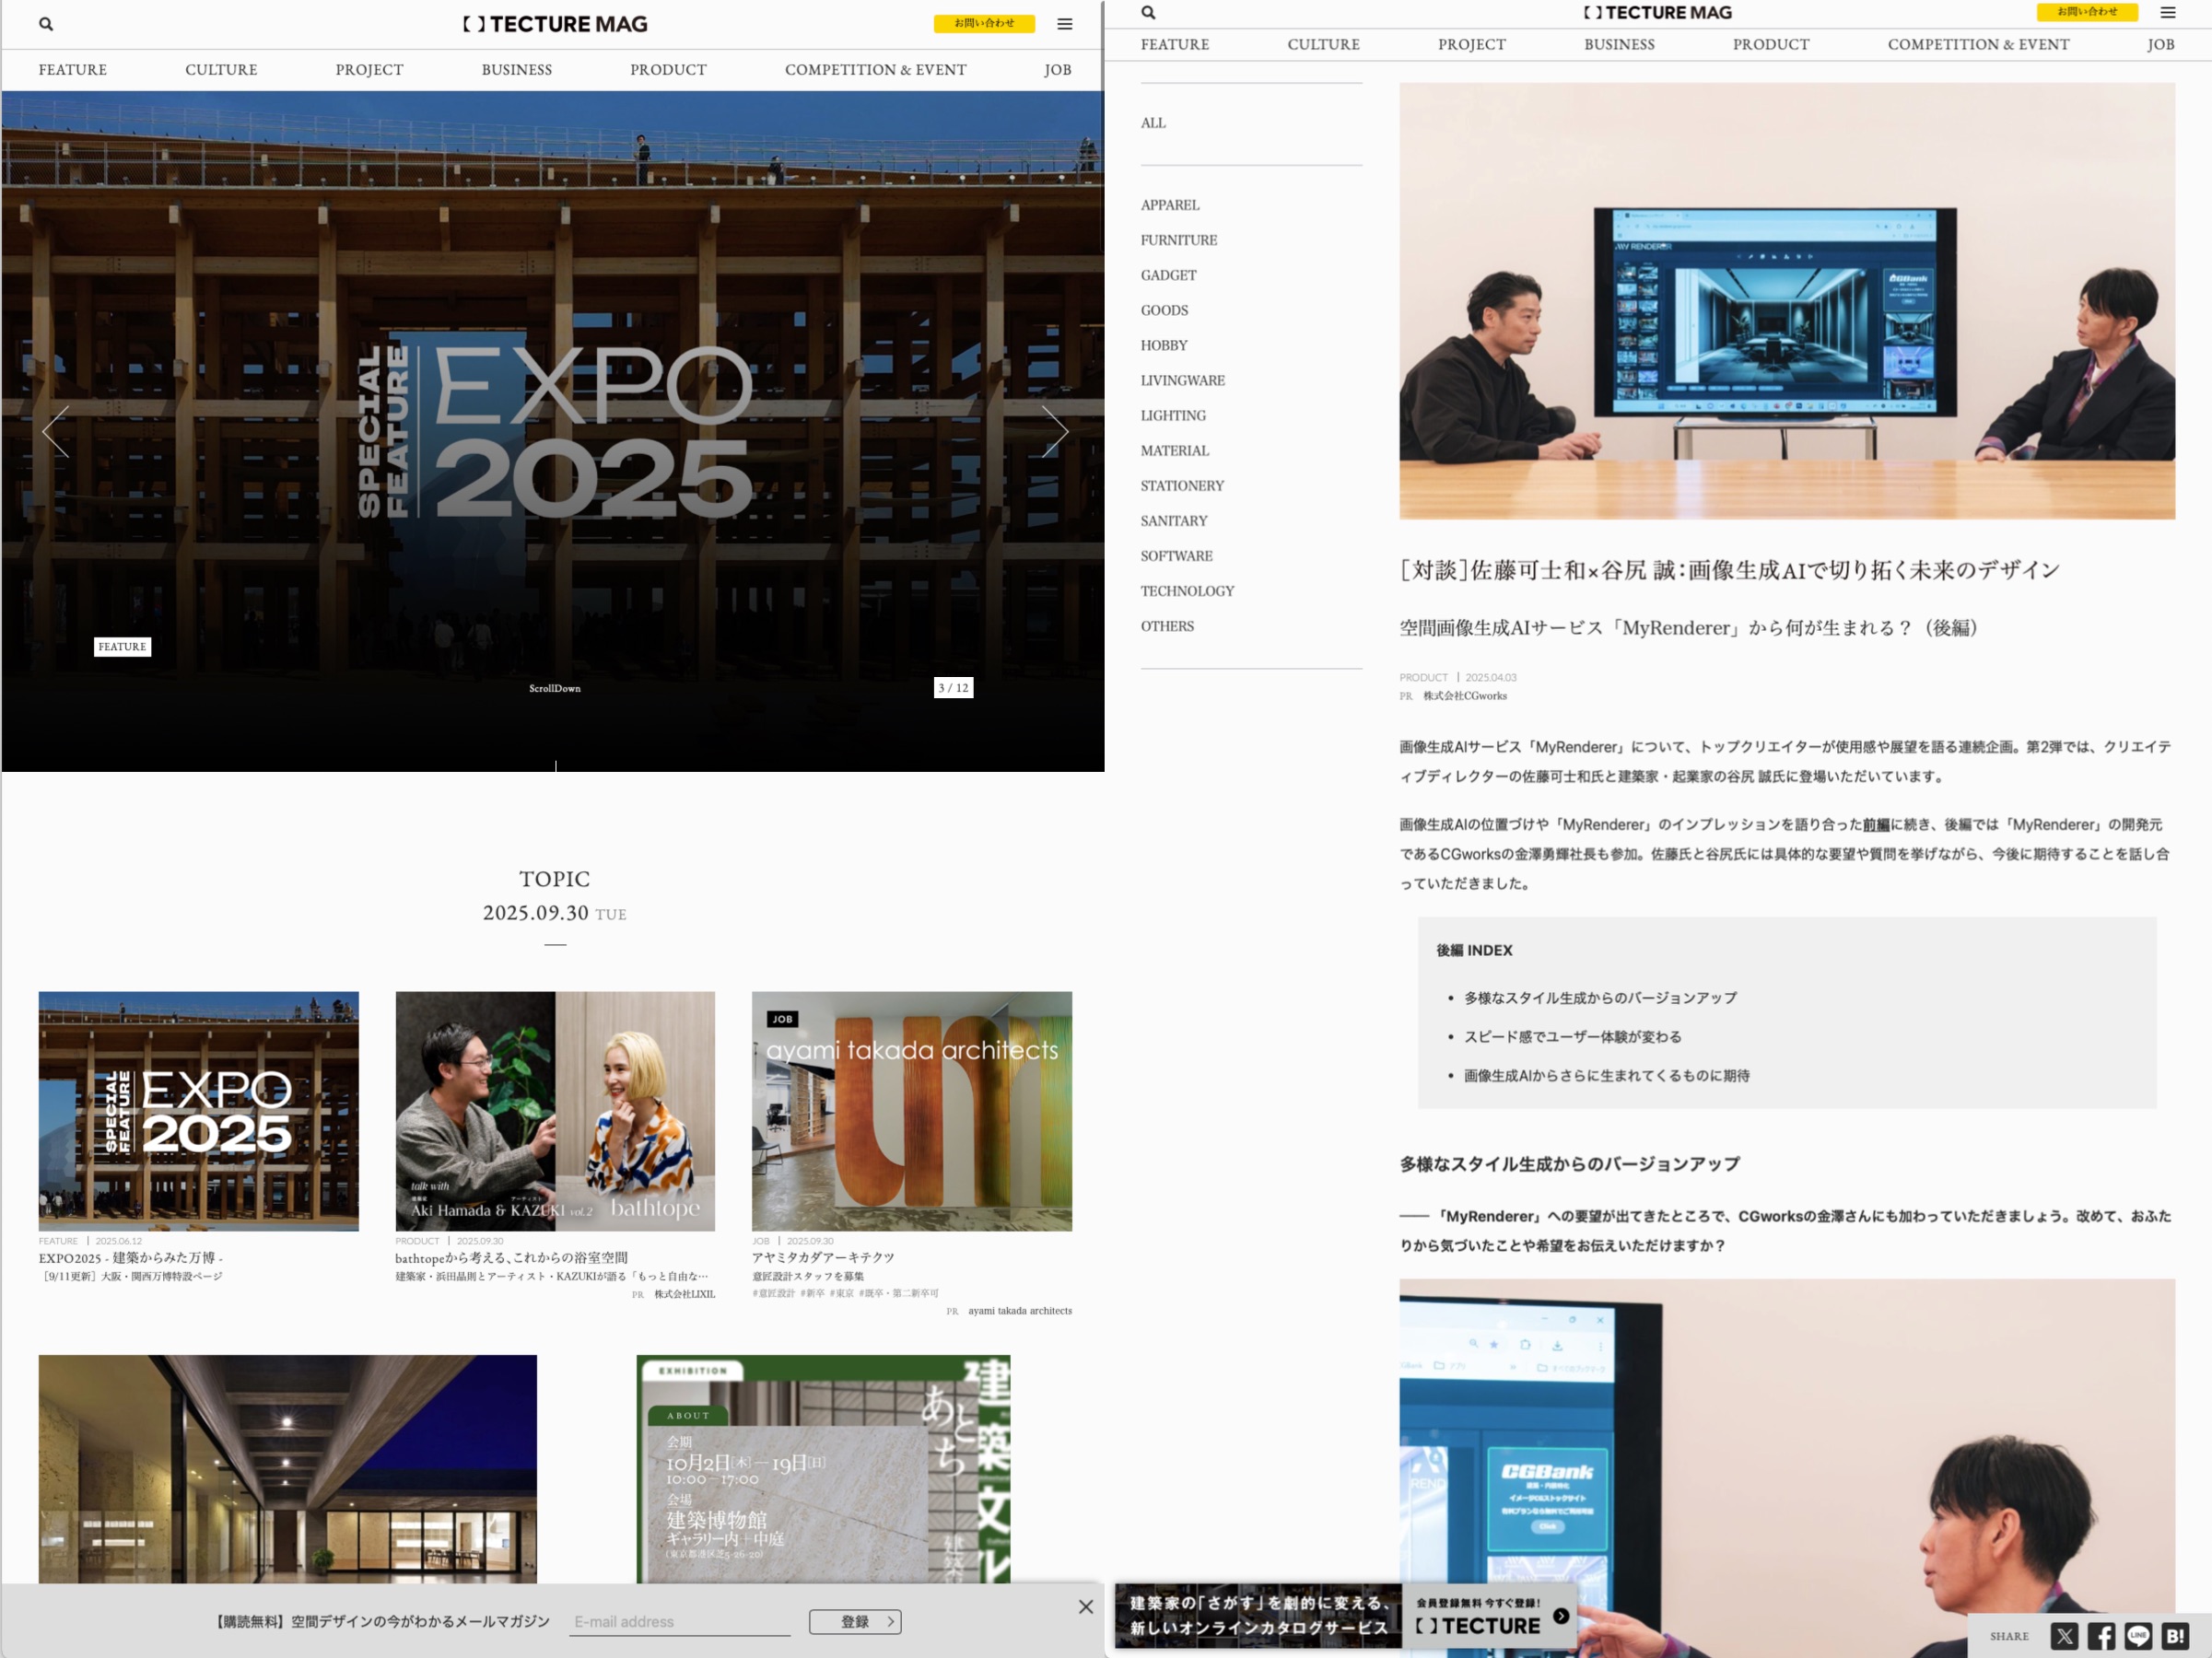The height and width of the screenshot is (1658, 2212).
Task: Select SOFTWARE in product category list
Action: (1176, 556)
